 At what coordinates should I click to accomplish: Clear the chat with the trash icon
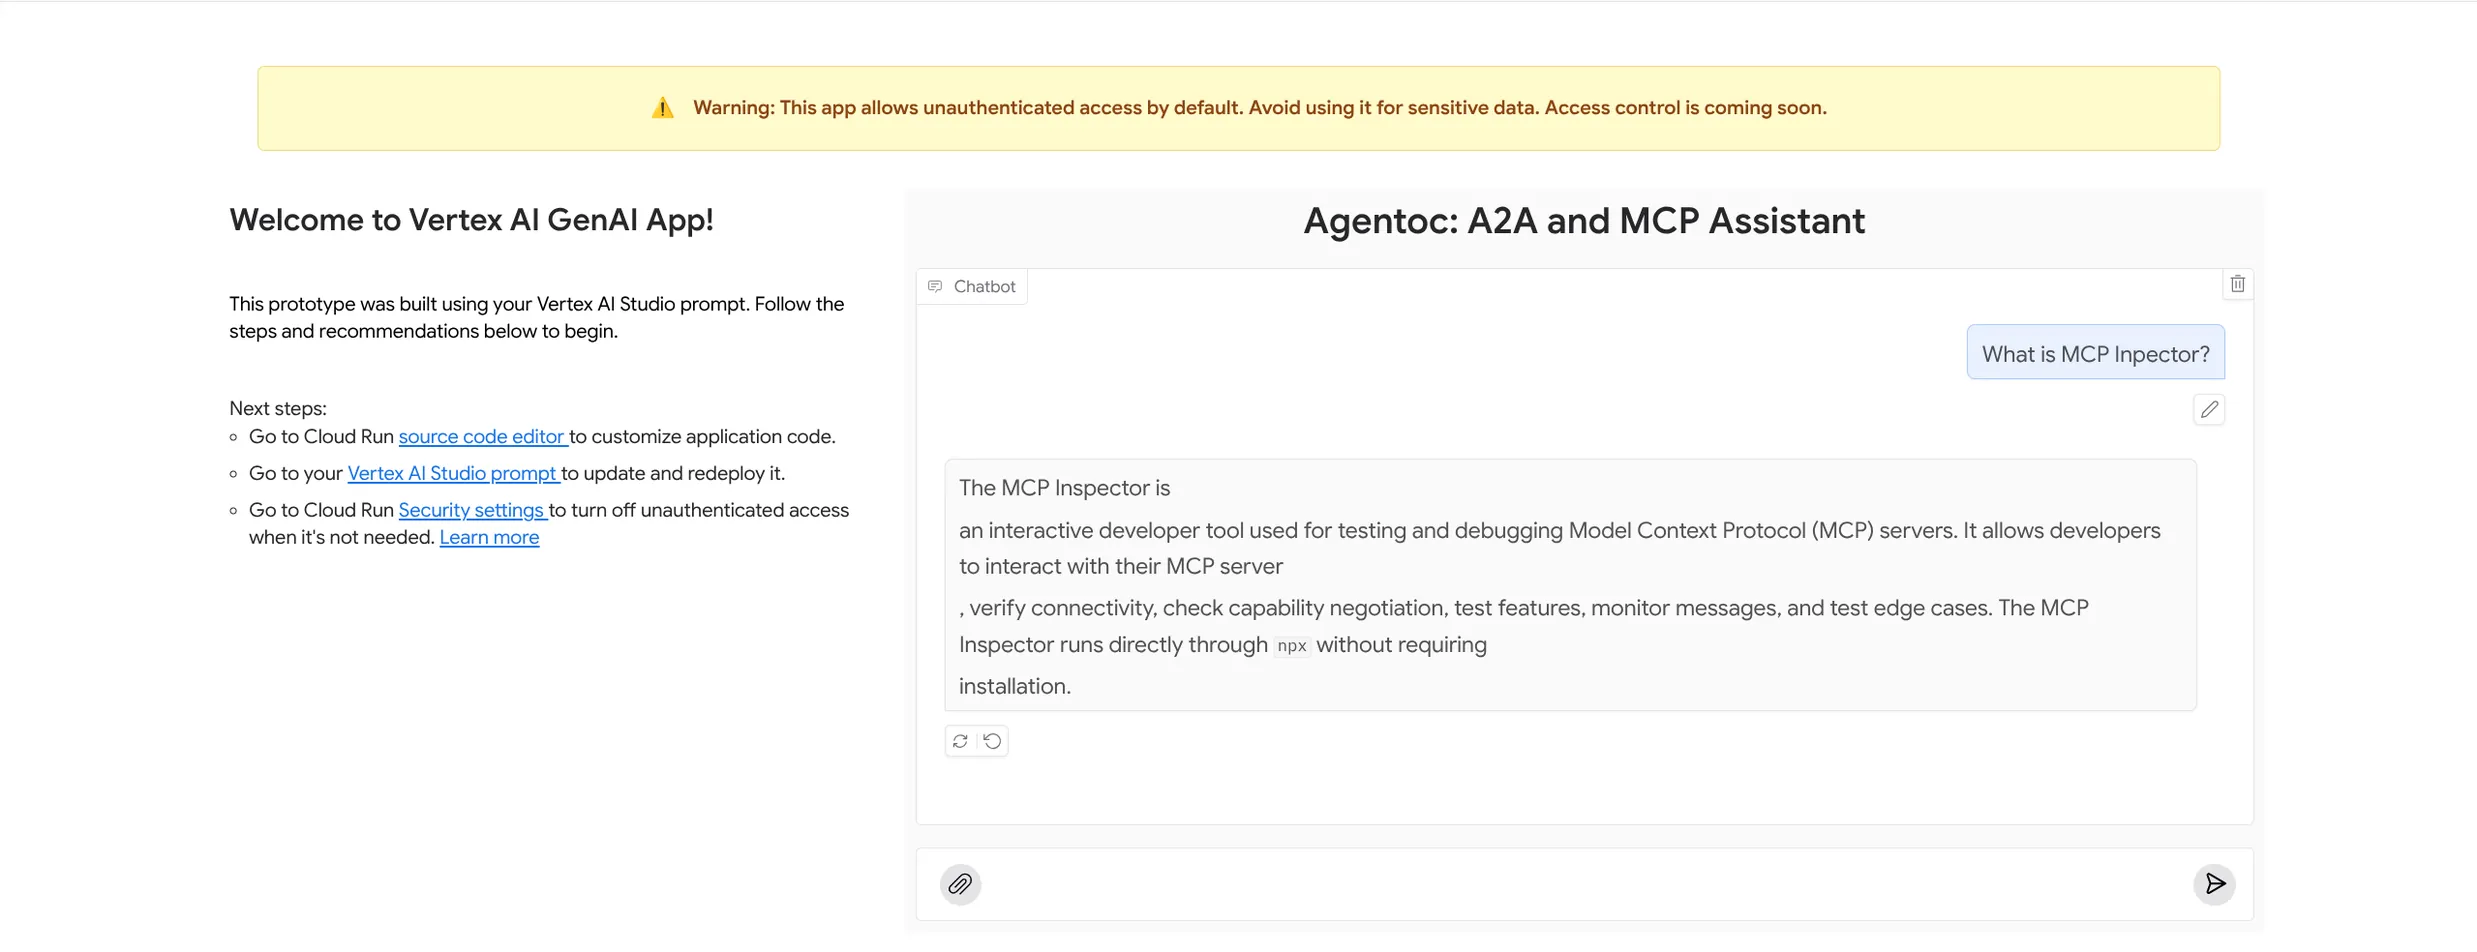pyautogui.click(x=2237, y=284)
